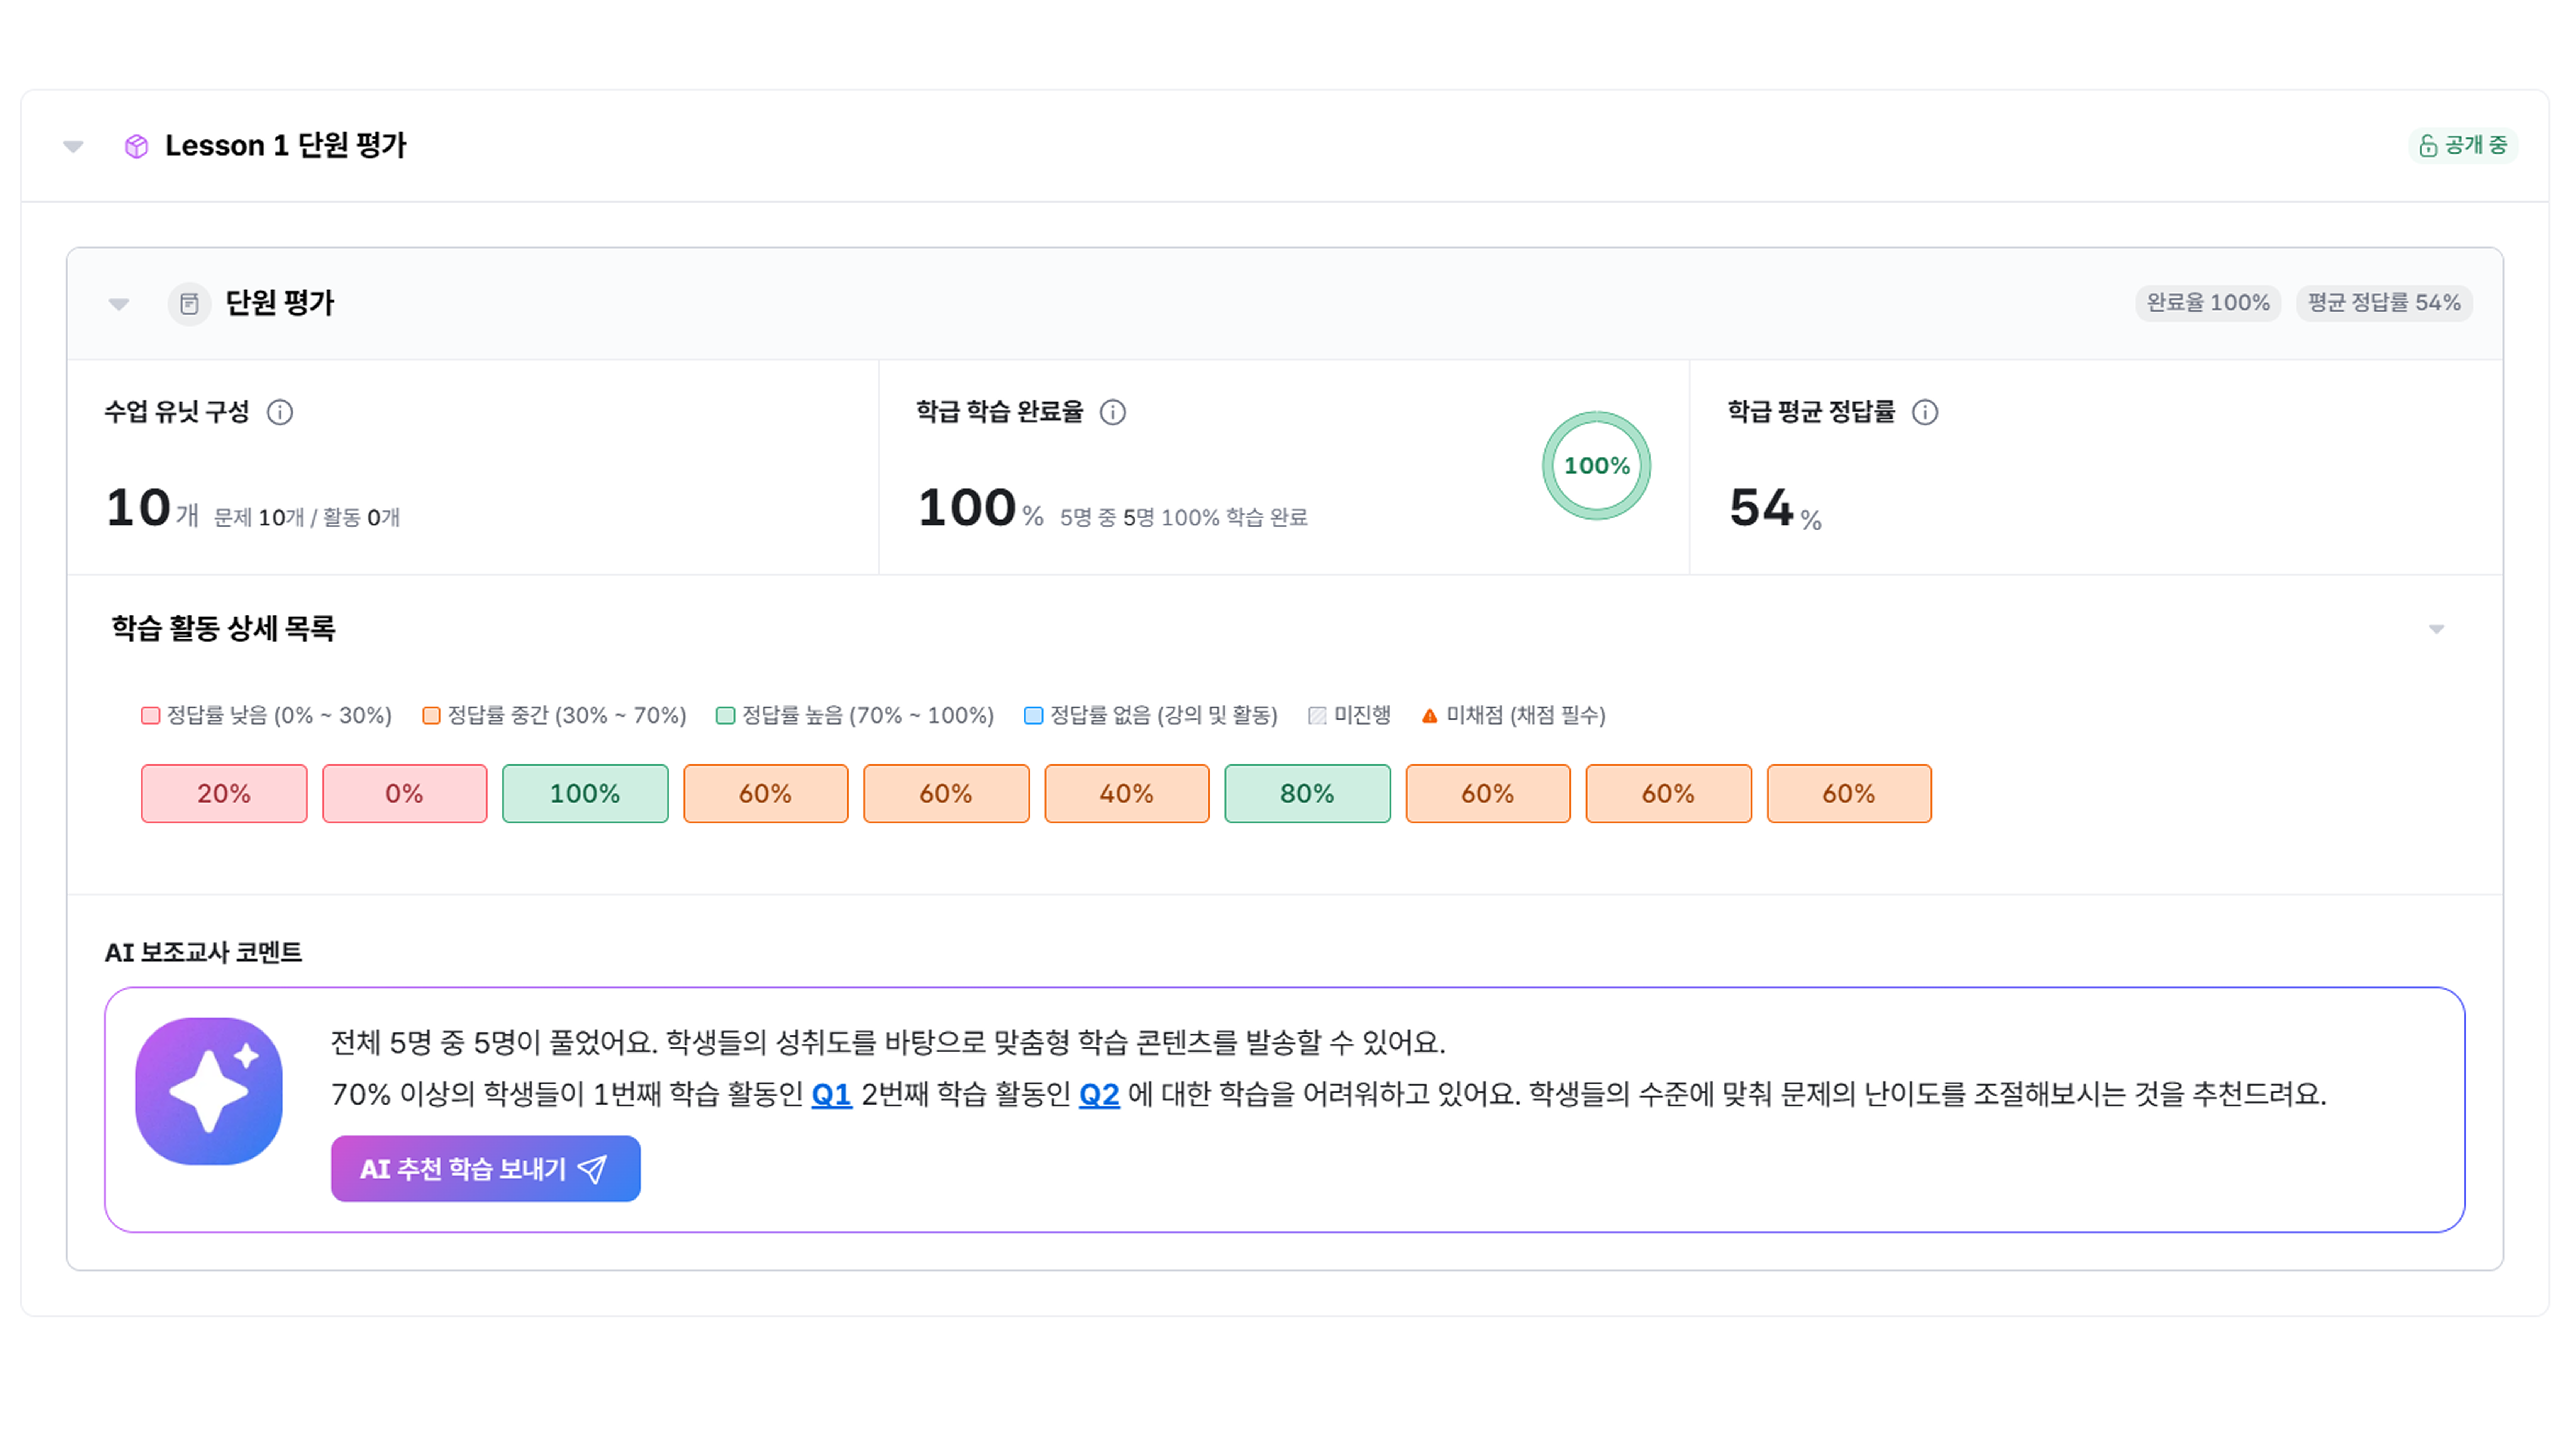Click the 100% circular progress ring

click(x=1596, y=466)
